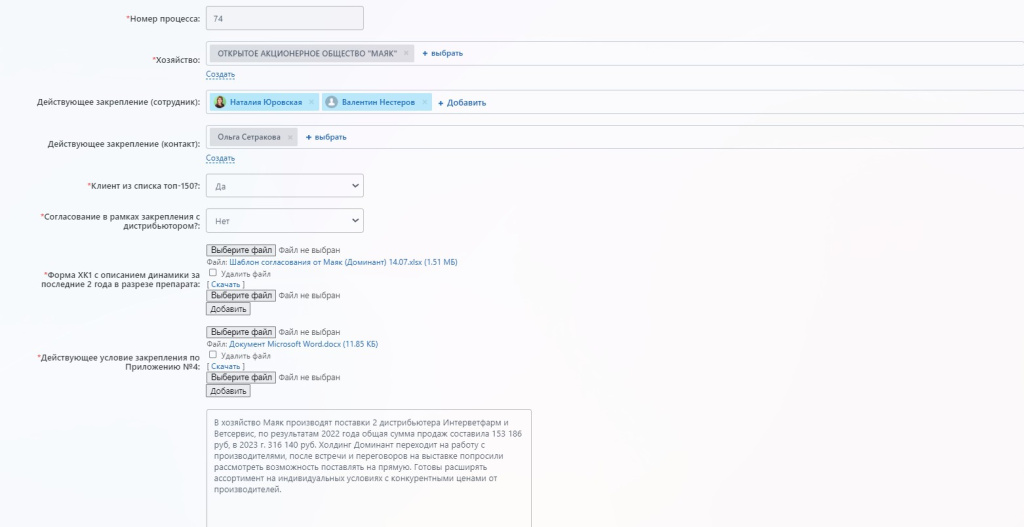Screen dimensions: 1024x527
Task: Click the 'Создать' link under Хозяйство
Action: pos(220,75)
